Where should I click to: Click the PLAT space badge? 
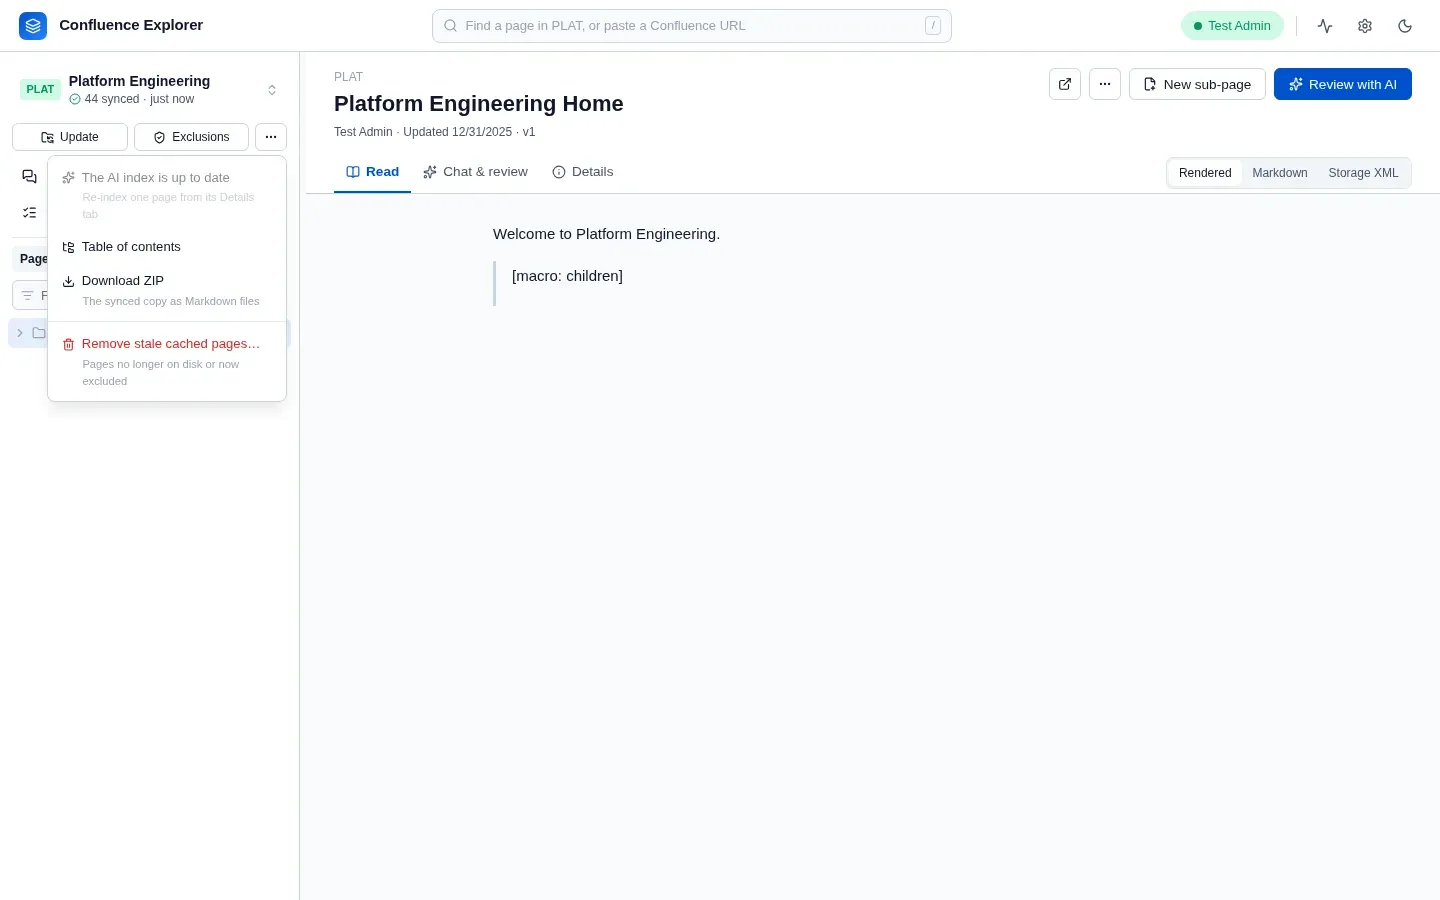(40, 89)
